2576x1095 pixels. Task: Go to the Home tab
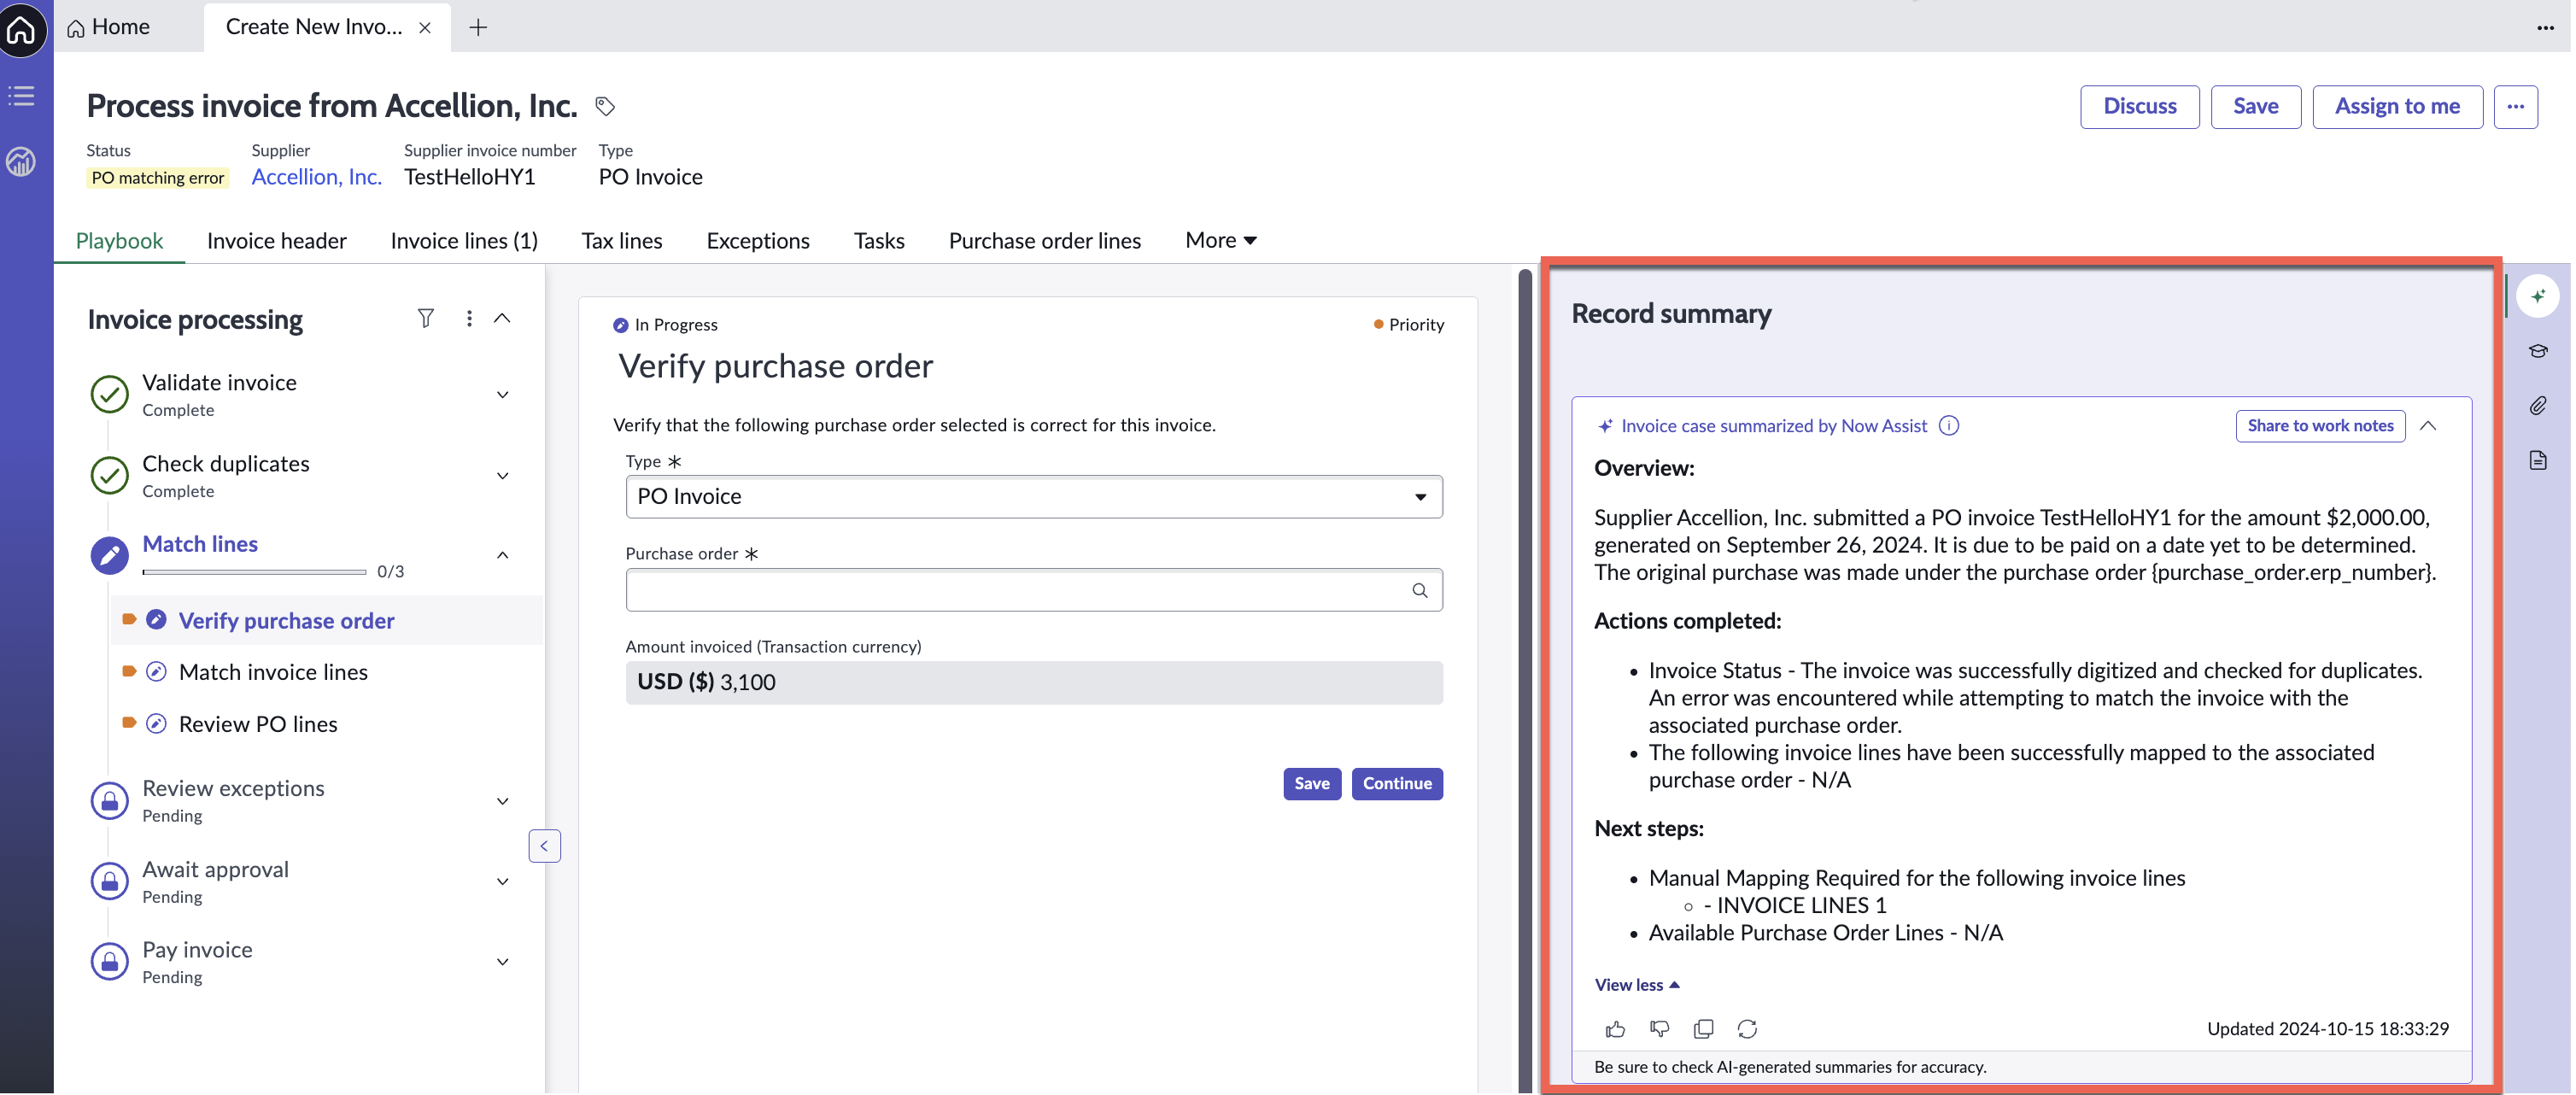tap(108, 28)
